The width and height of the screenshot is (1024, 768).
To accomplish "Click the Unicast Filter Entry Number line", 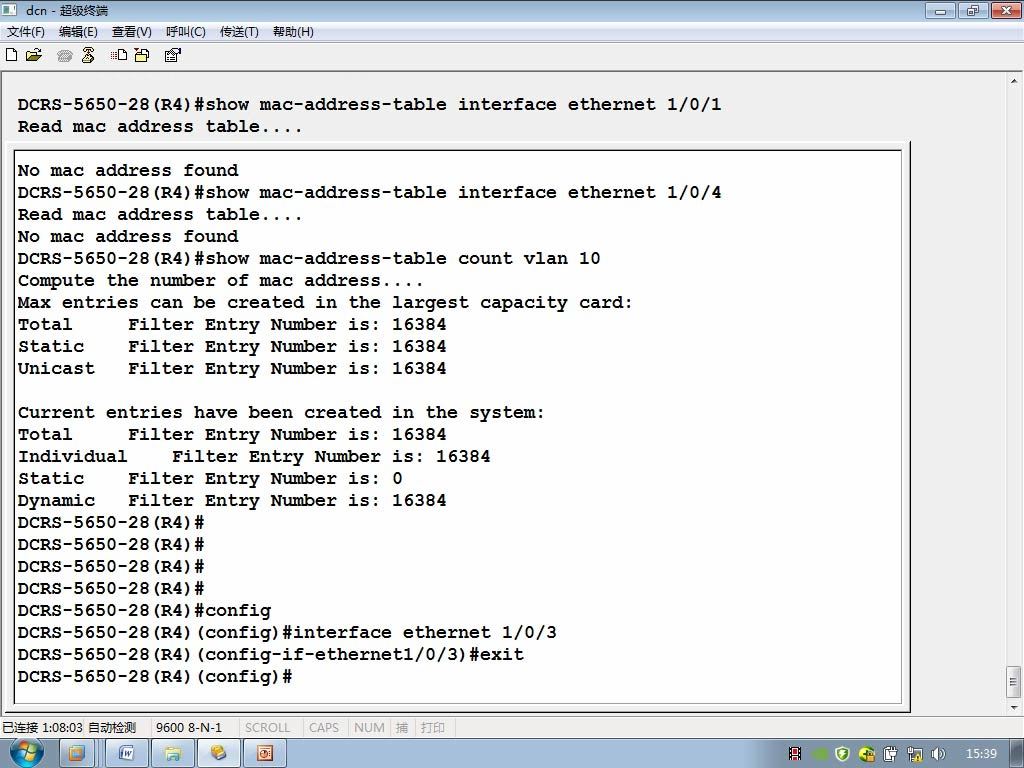I will 232,369.
